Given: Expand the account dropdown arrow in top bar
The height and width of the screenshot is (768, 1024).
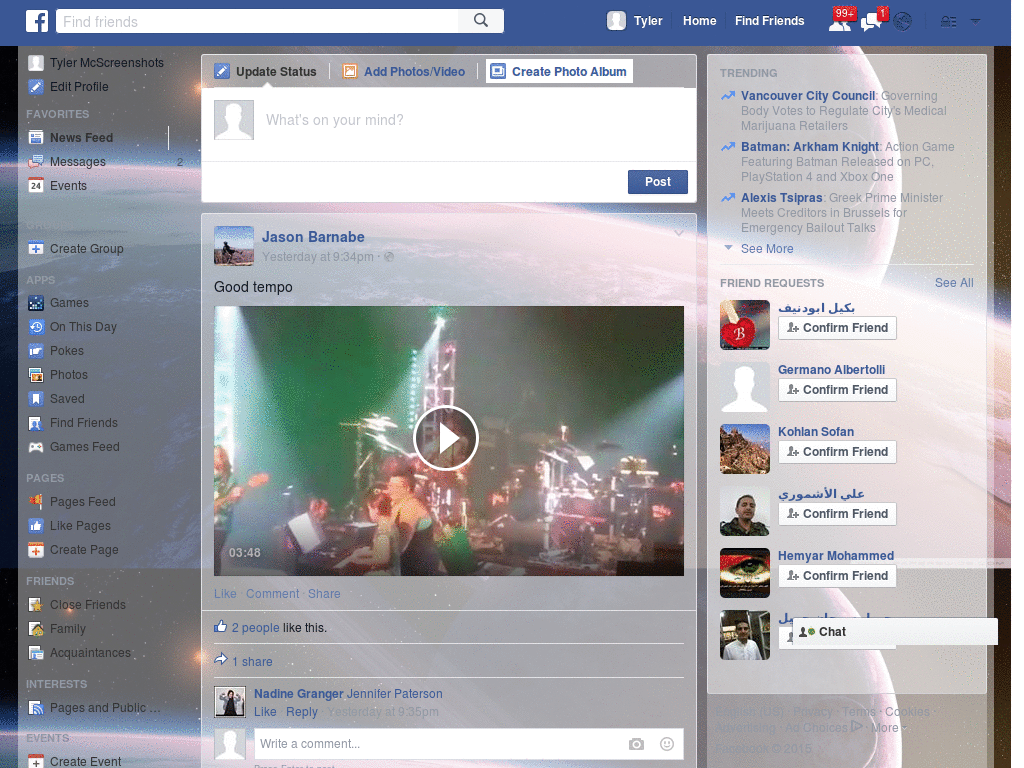Looking at the screenshot, I should coord(975,22).
